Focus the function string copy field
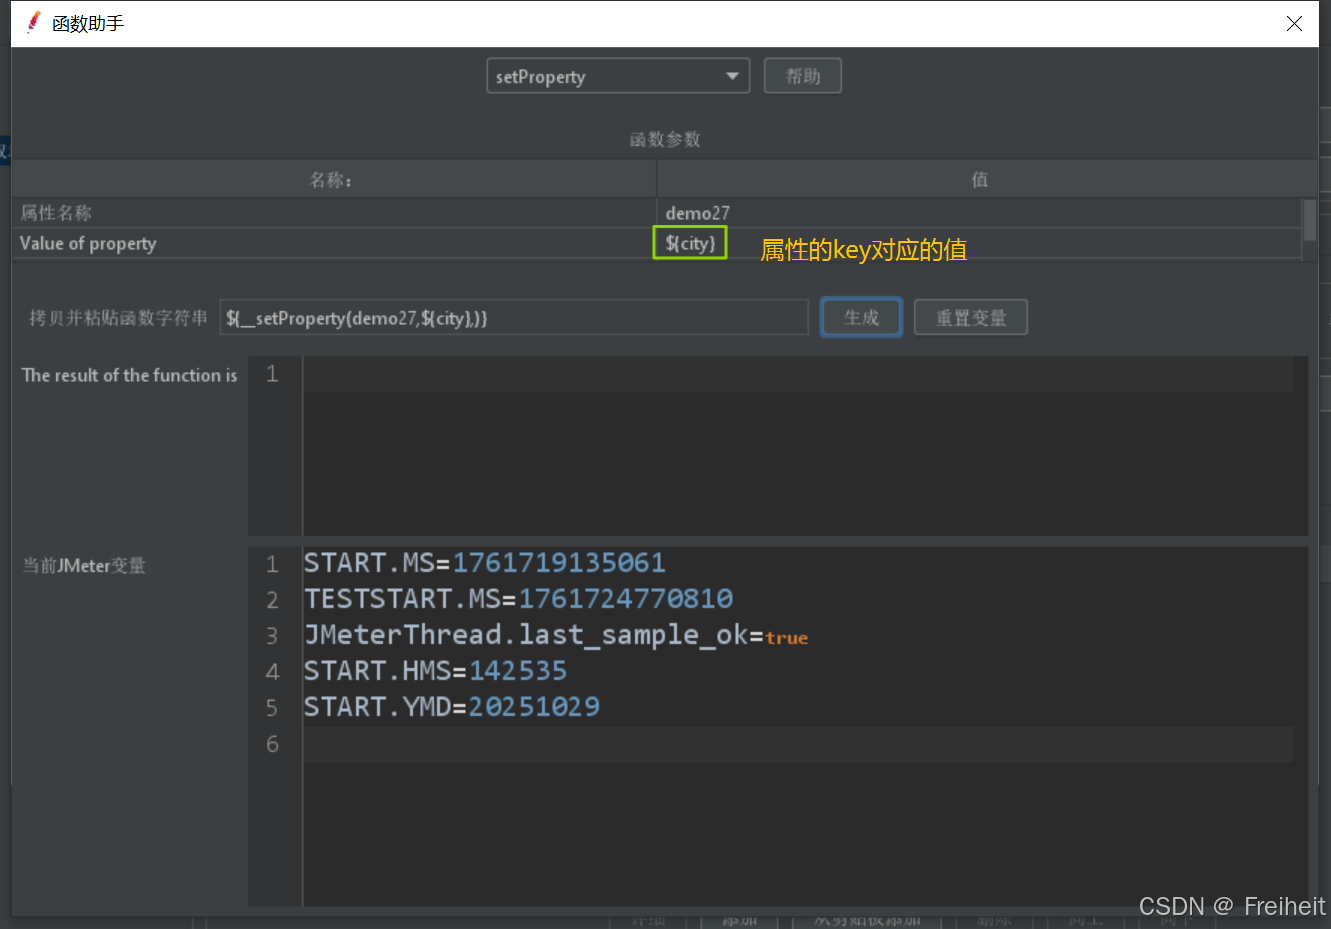This screenshot has width=1331, height=929. click(514, 318)
